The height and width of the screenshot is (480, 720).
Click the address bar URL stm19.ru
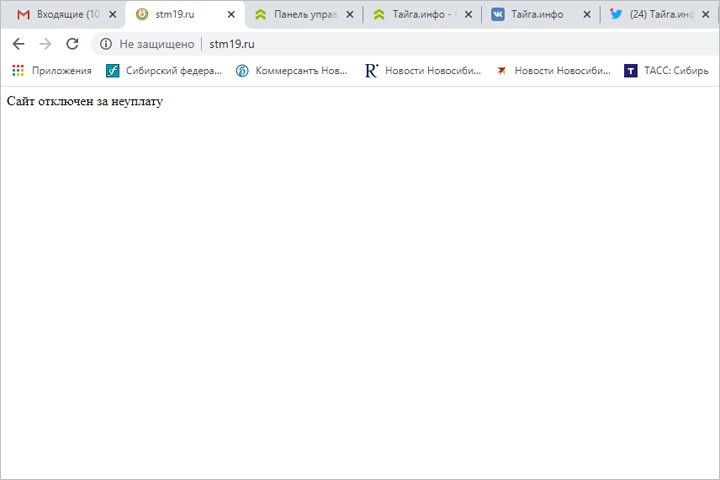[232, 44]
